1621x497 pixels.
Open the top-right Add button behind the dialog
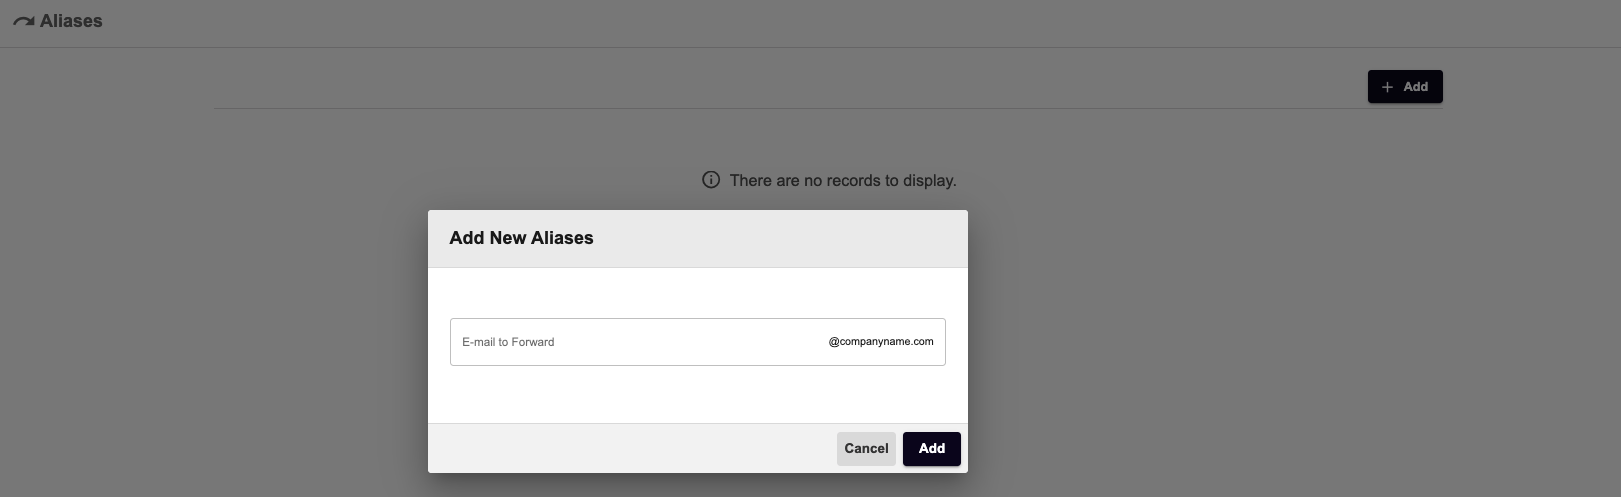tap(1405, 87)
